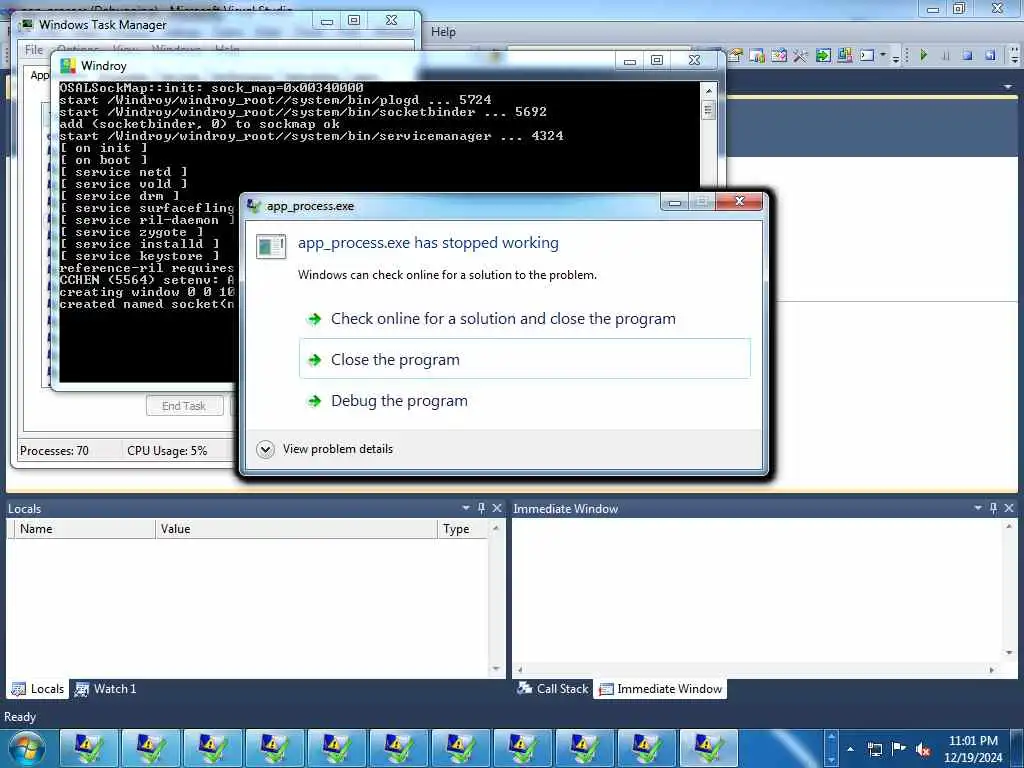Click the green arrow next to 'Check online'

(x=314, y=319)
